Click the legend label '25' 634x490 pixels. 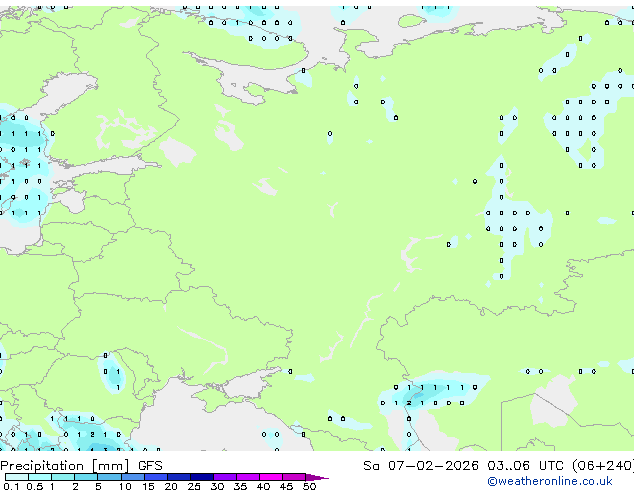(194, 486)
